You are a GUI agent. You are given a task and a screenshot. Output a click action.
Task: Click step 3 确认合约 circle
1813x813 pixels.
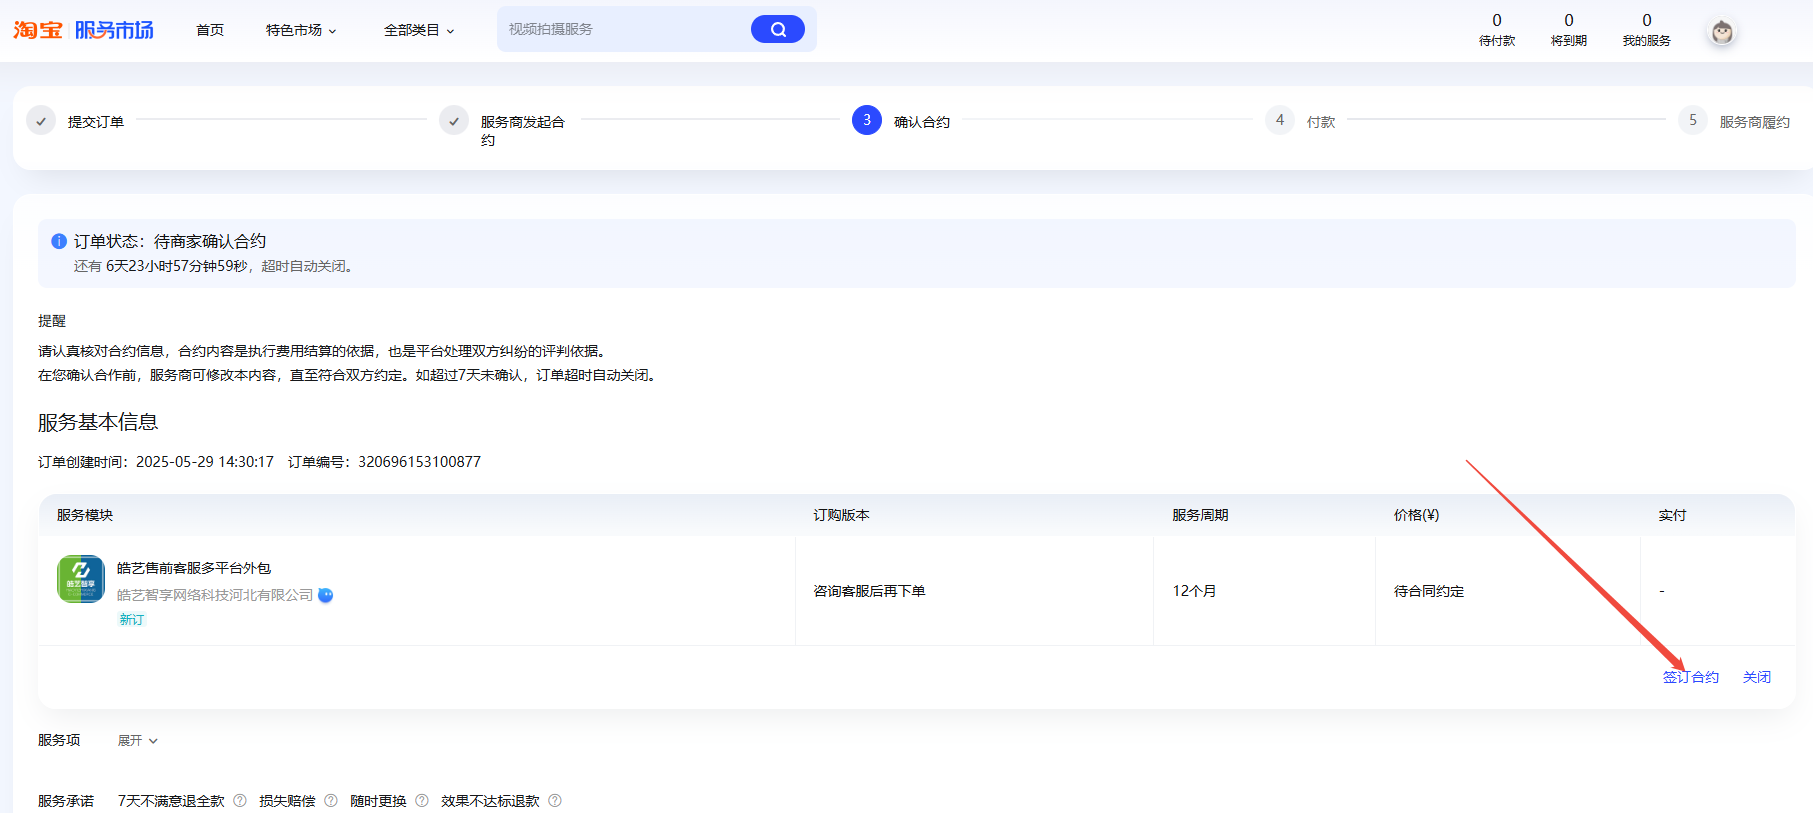point(867,120)
